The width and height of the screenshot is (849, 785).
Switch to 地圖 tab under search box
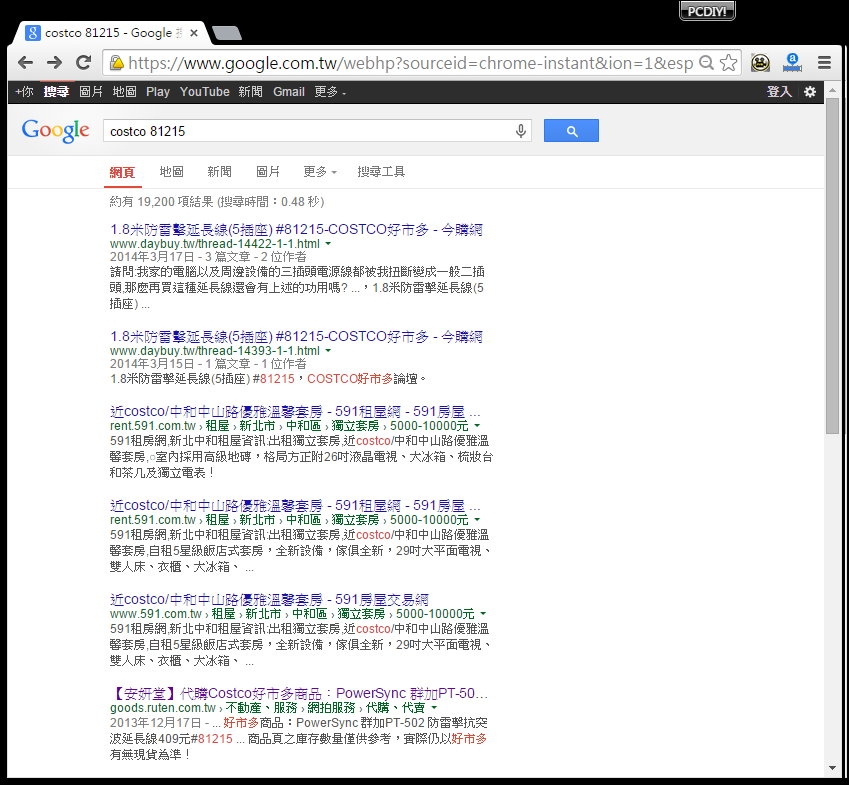coord(172,172)
